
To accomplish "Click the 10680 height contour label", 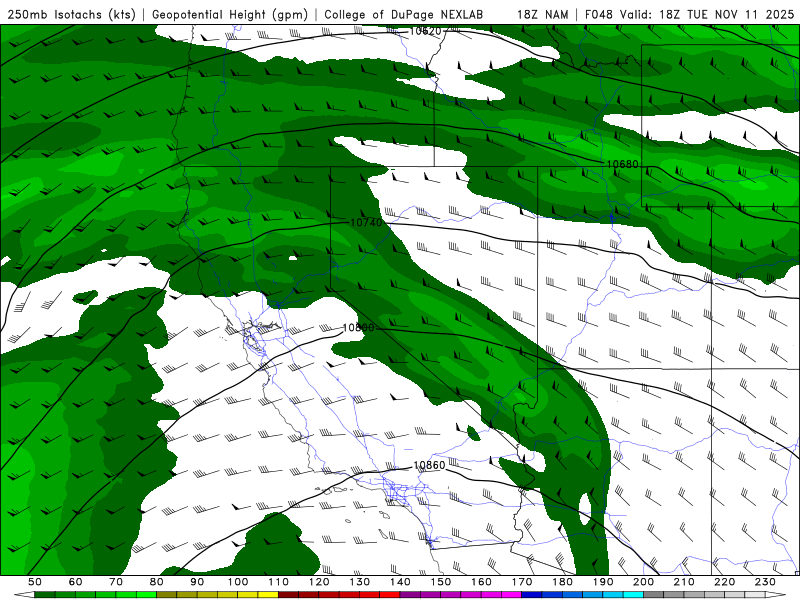I will click(x=622, y=164).
